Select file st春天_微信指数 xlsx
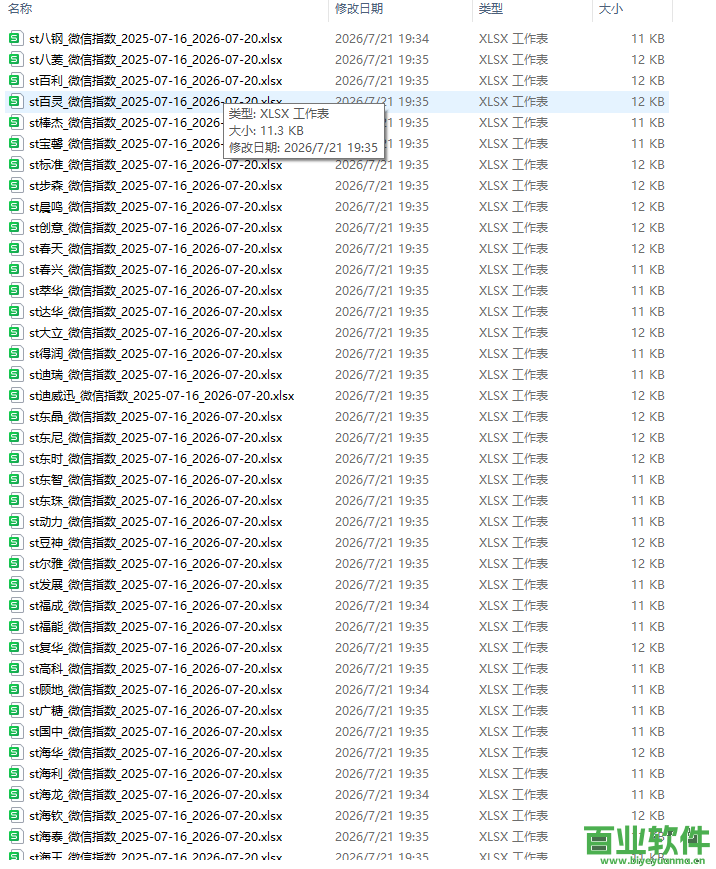The height and width of the screenshot is (869, 716). click(x=156, y=249)
